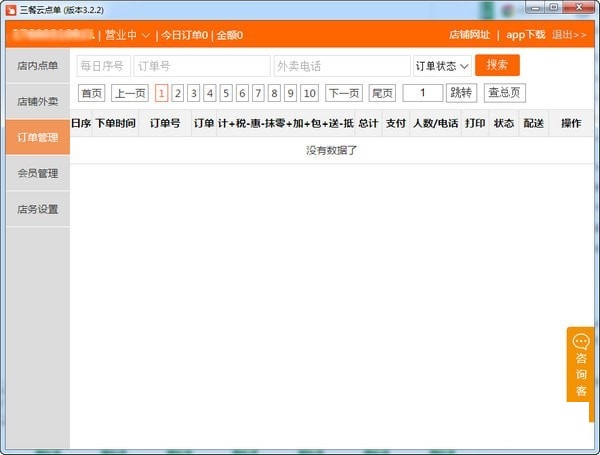Click the 跳转 jump button
Screen dimensions: 600x455
[x=461, y=93]
